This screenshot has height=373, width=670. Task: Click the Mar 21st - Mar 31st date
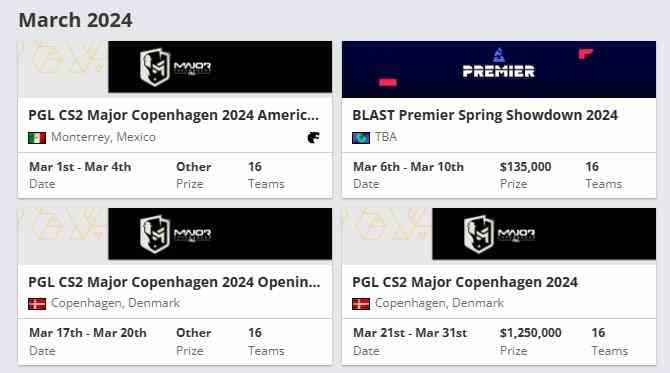pyautogui.click(x=410, y=333)
